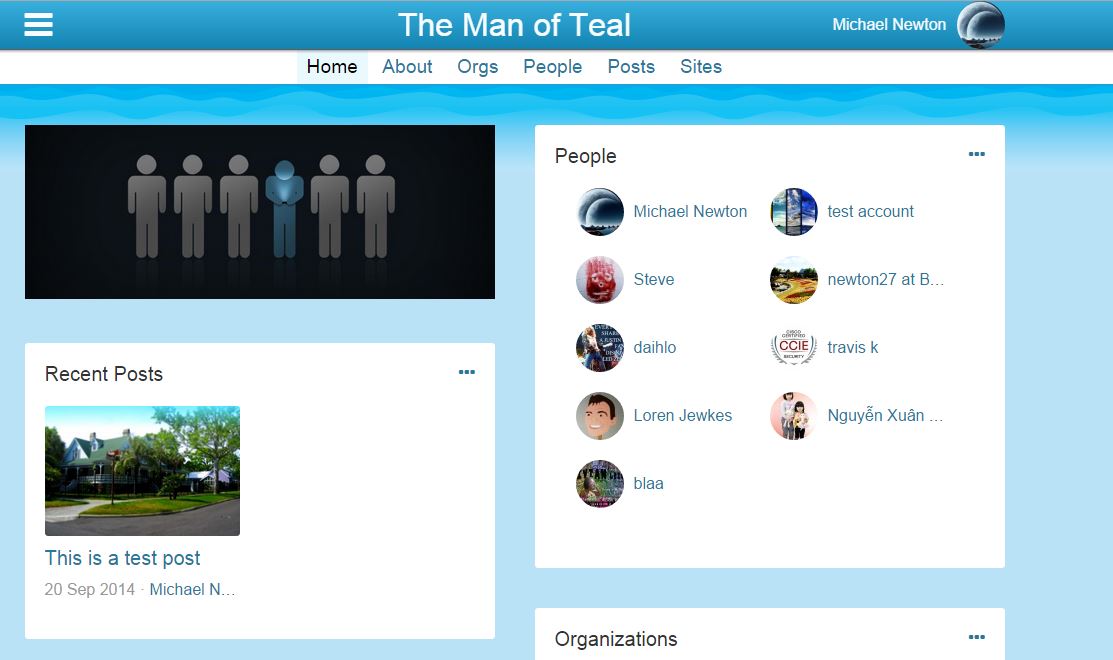Click Michael Newton's header profile avatar
This screenshot has width=1113, height=660.
pyautogui.click(x=980, y=25)
